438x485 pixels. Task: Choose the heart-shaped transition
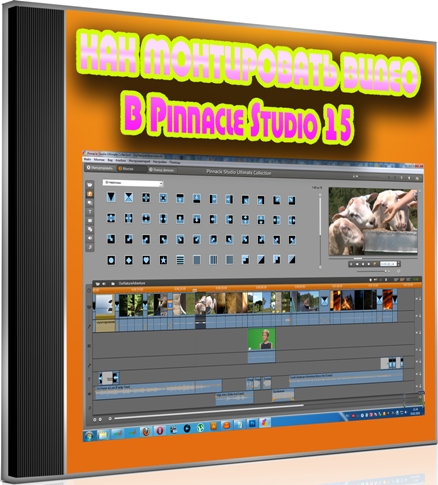pos(146,260)
